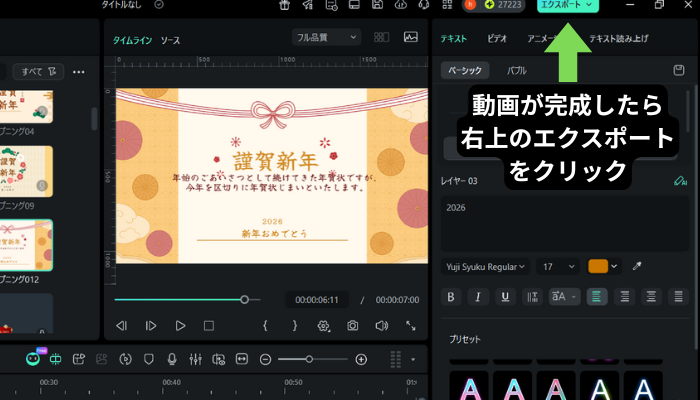
Task: Step to previous frame
Action: (121, 326)
